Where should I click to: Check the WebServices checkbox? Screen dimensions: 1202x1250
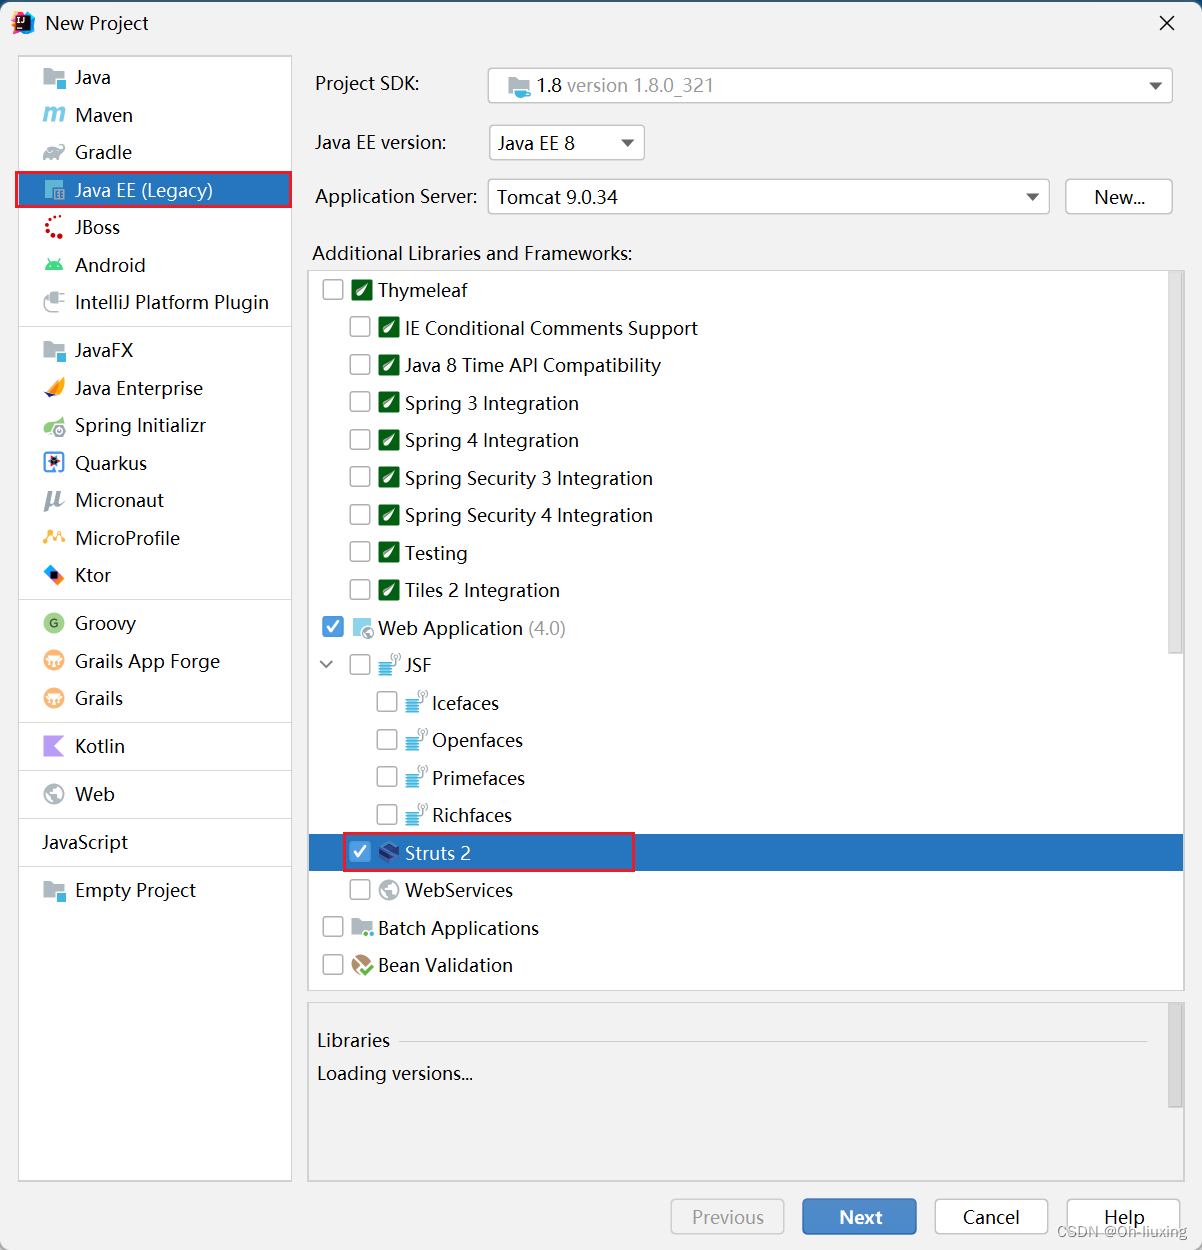tap(360, 889)
